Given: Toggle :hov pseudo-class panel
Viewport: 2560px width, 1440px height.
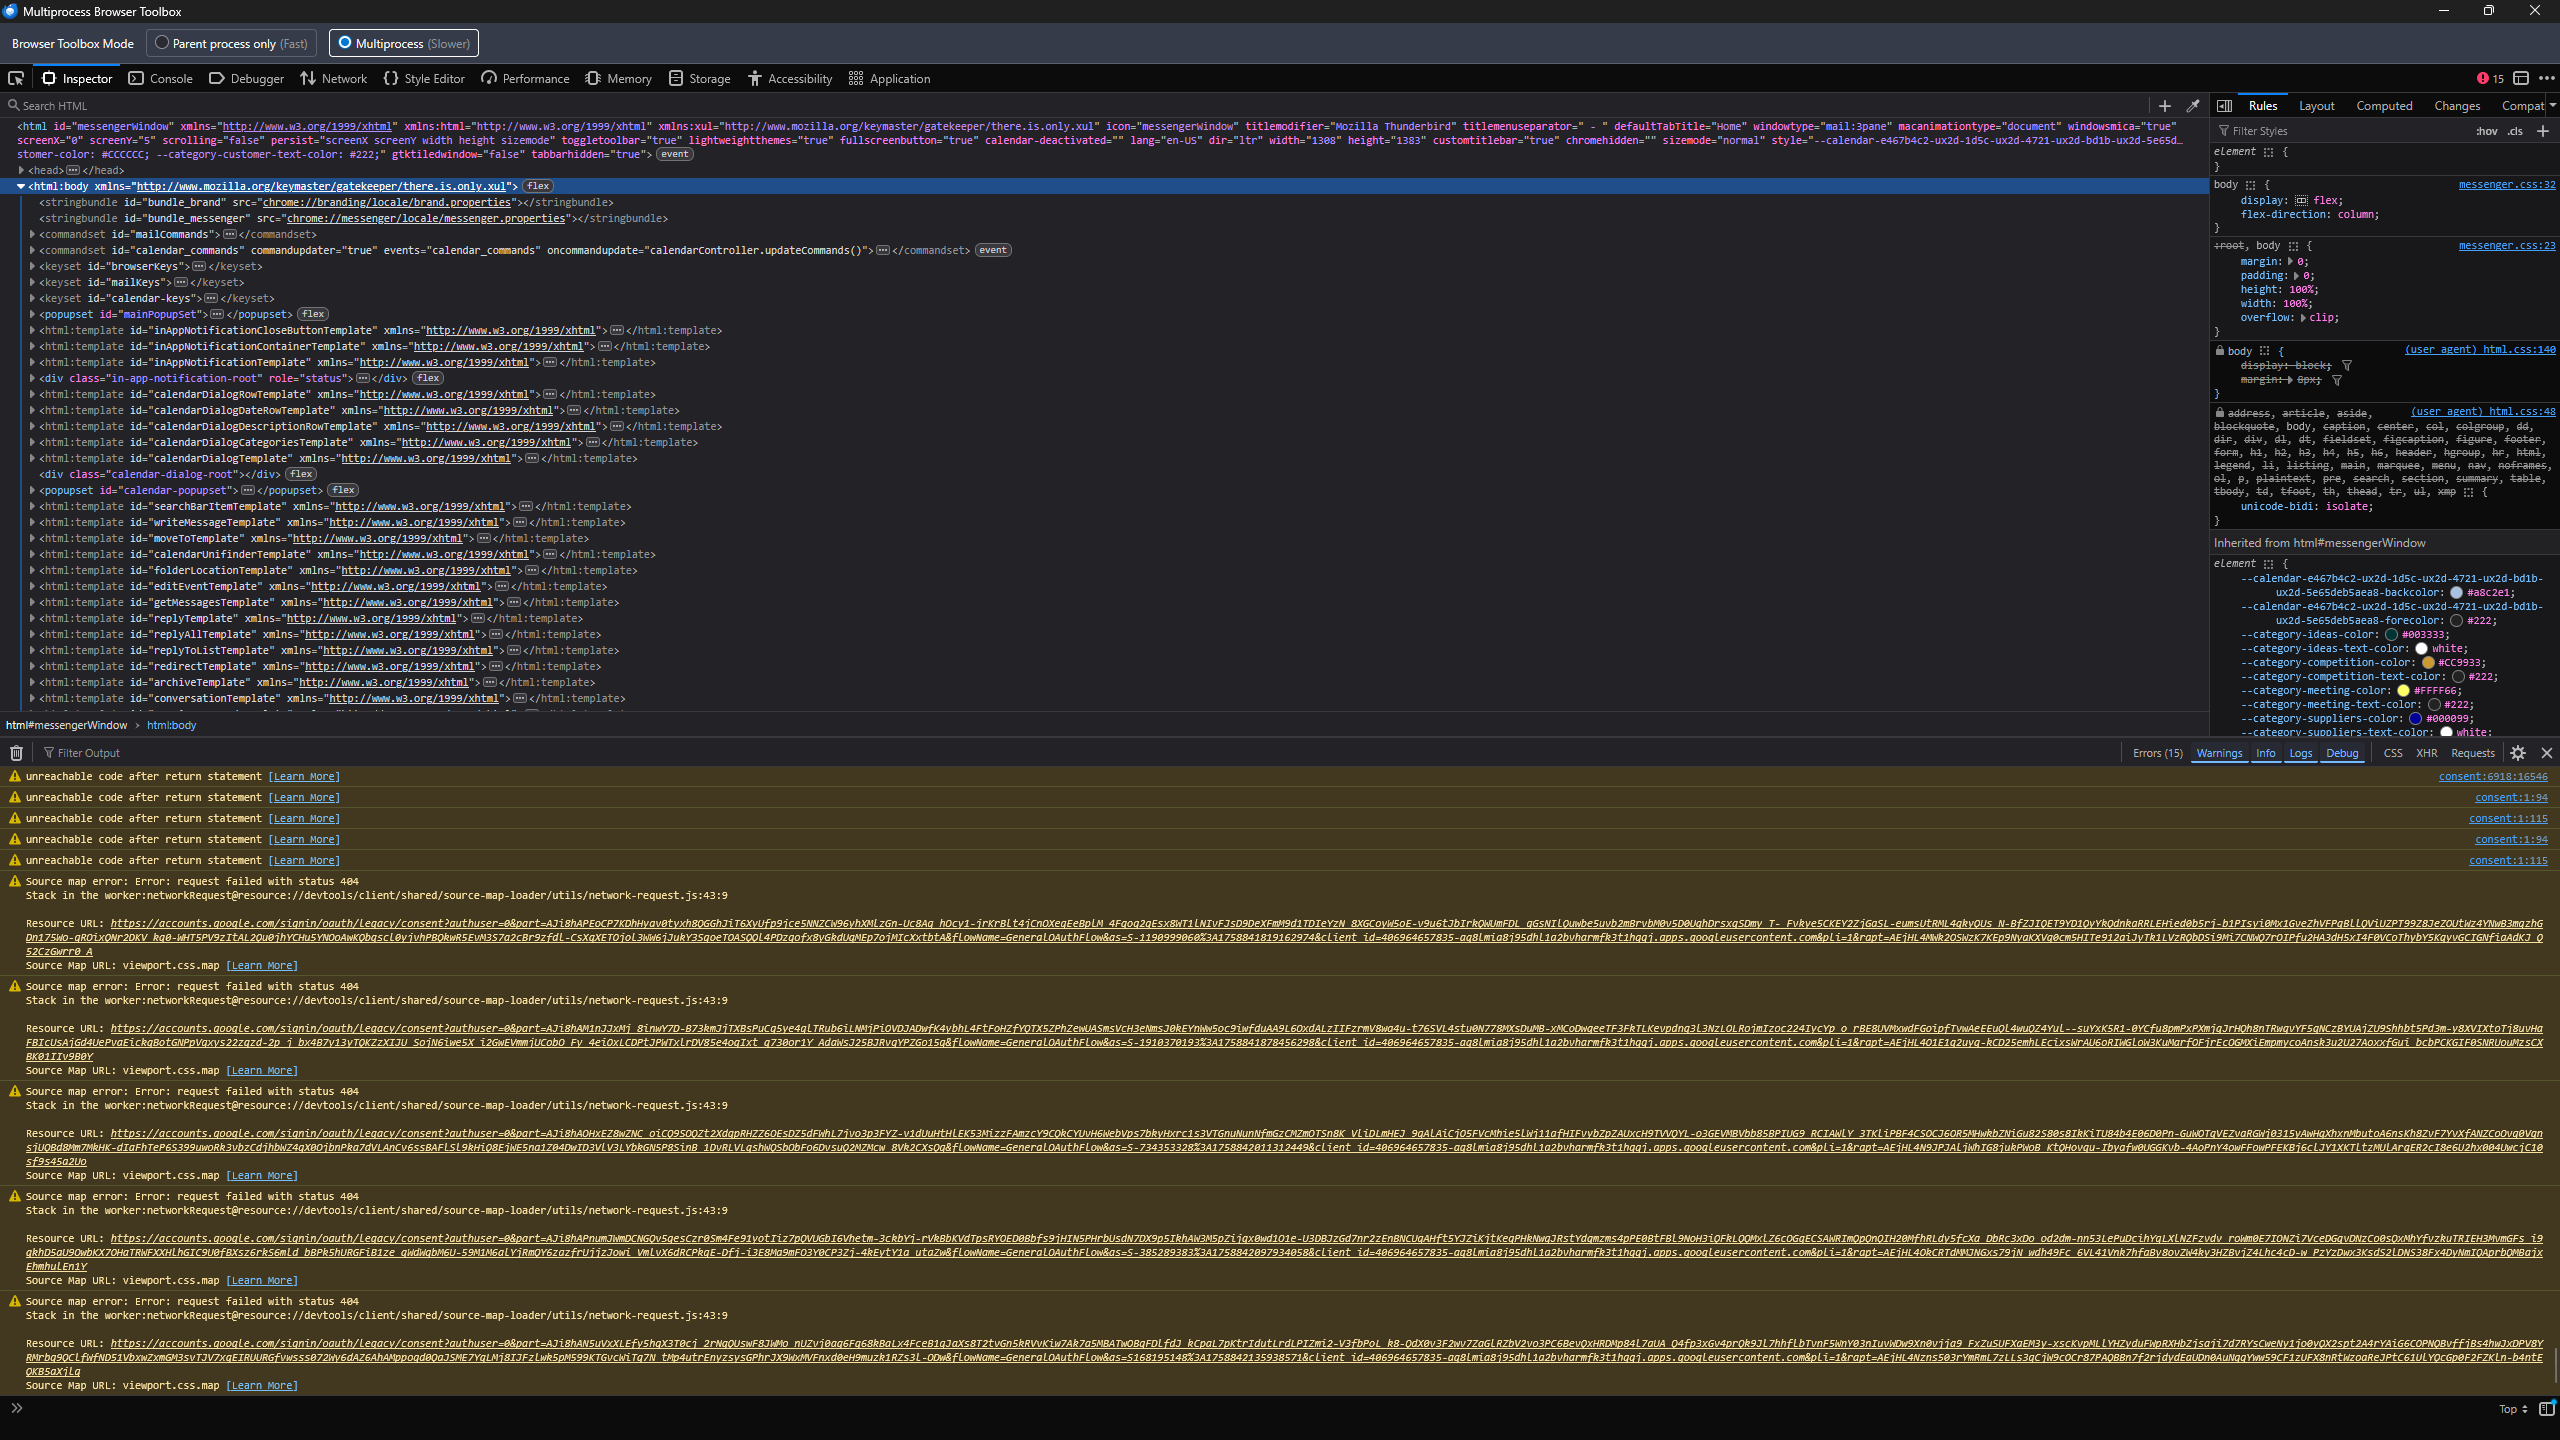Looking at the screenshot, I should click(x=2486, y=131).
